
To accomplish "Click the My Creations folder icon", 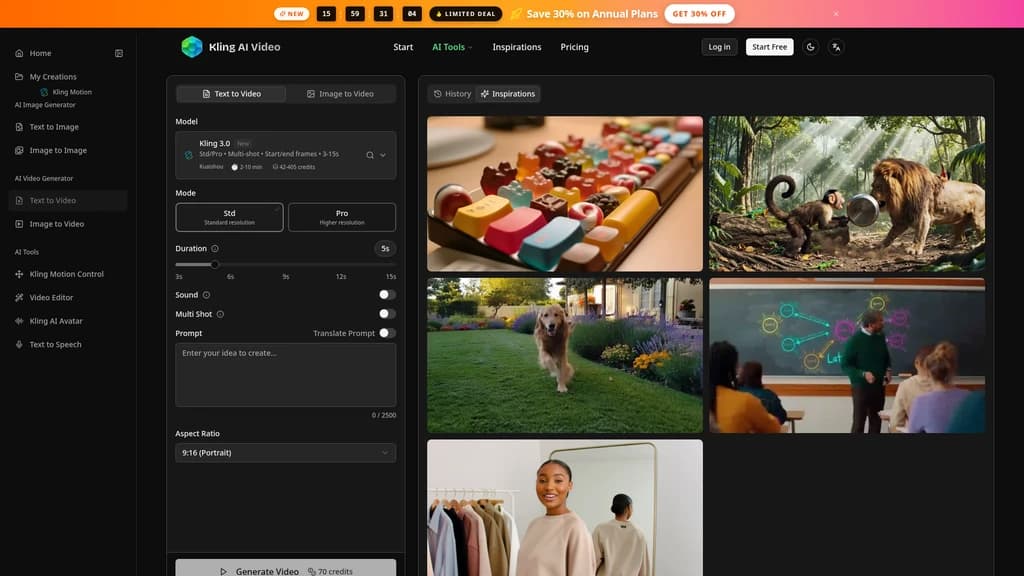I will 19,76.
